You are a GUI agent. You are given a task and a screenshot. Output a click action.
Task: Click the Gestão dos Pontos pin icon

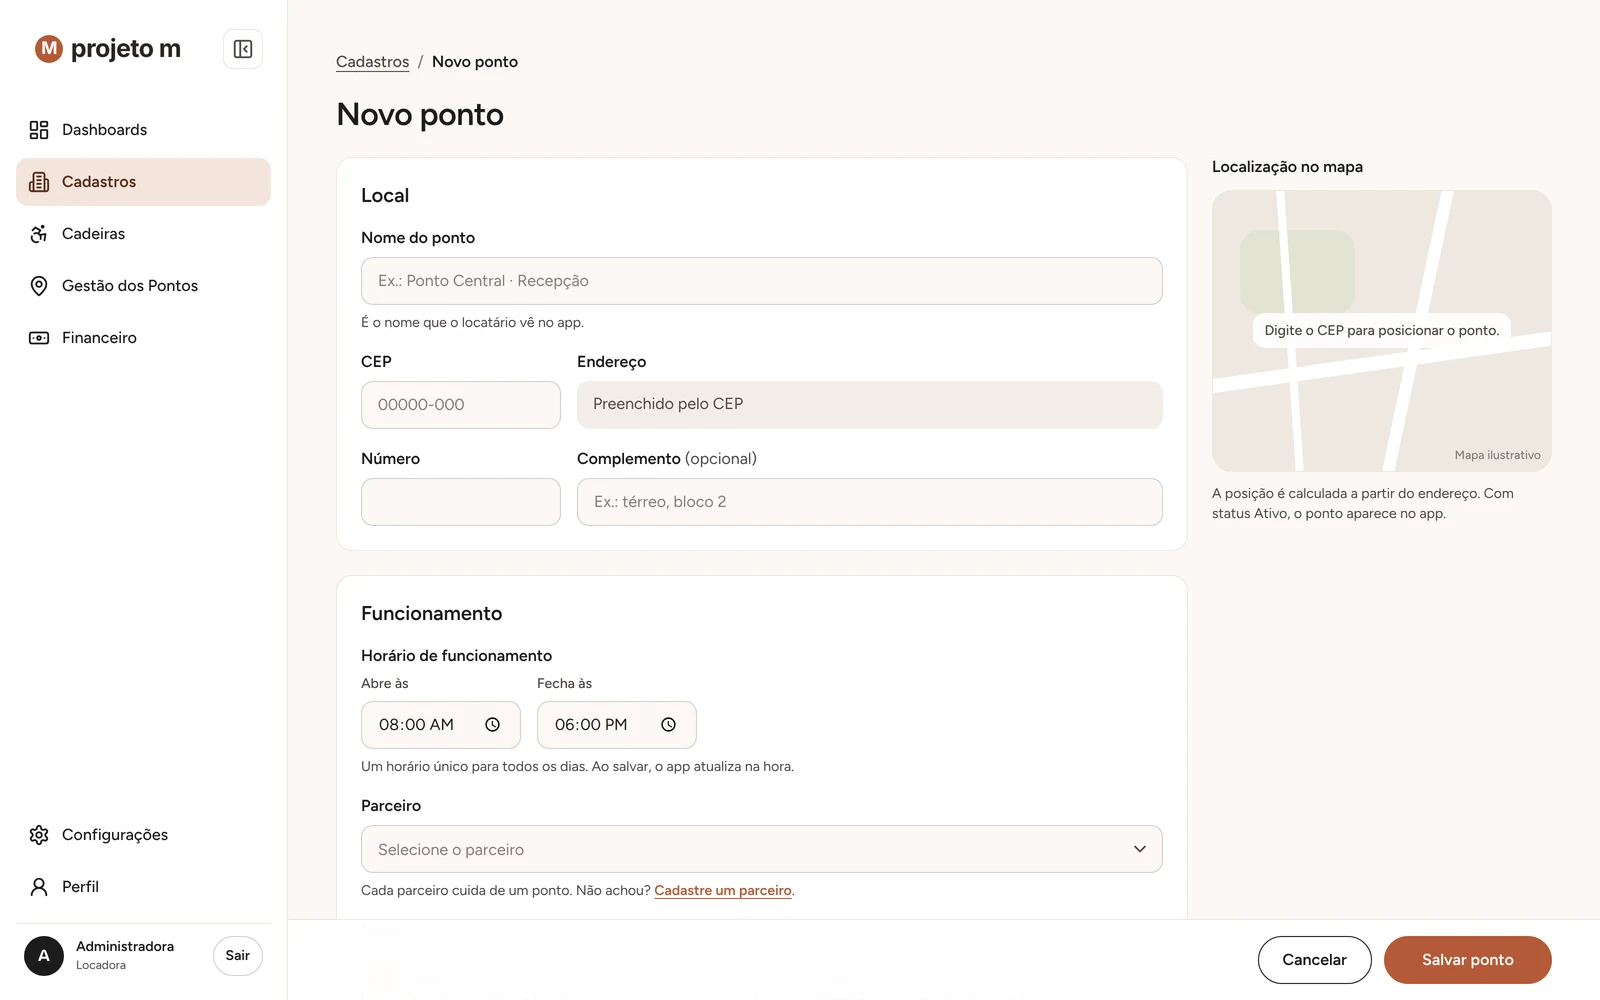click(39, 286)
